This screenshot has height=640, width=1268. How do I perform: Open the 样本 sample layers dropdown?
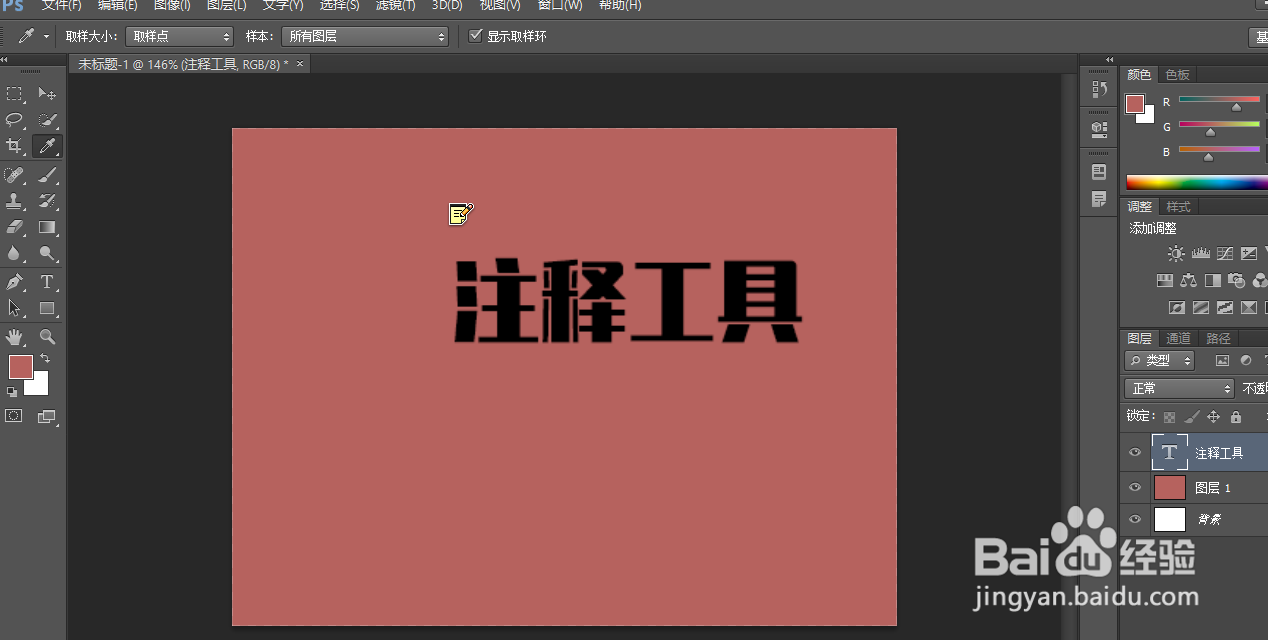[365, 36]
